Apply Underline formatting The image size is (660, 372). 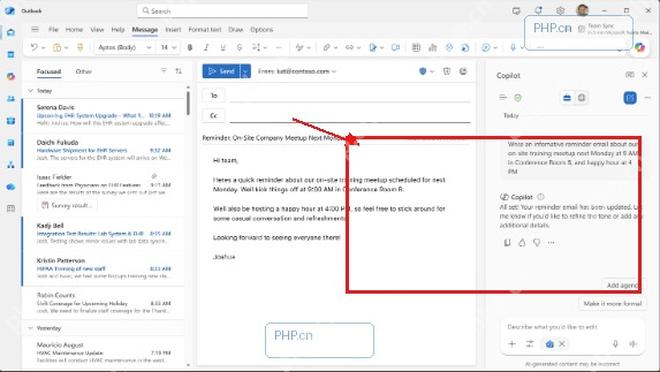tap(223, 48)
